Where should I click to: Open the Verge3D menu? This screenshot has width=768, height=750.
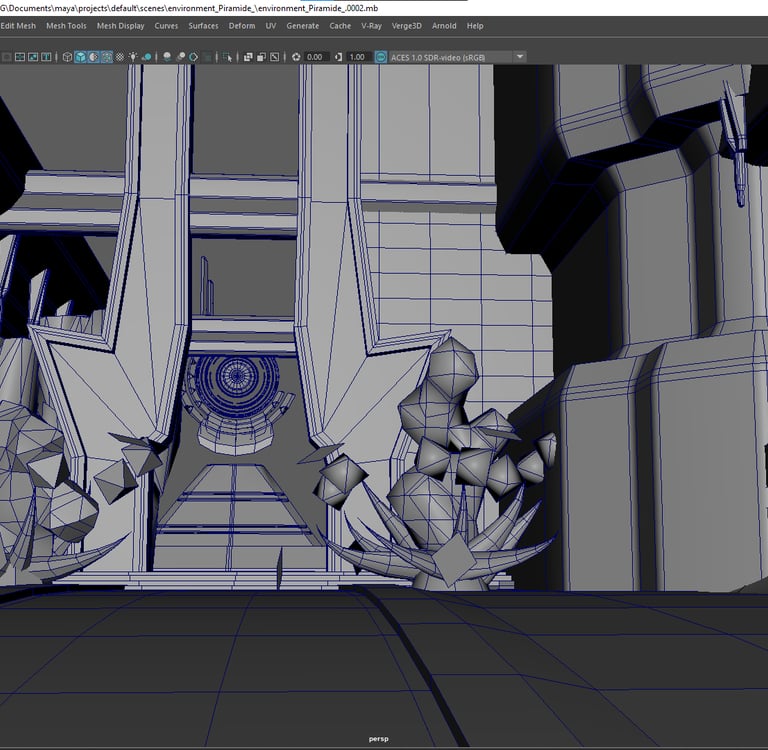tap(406, 26)
